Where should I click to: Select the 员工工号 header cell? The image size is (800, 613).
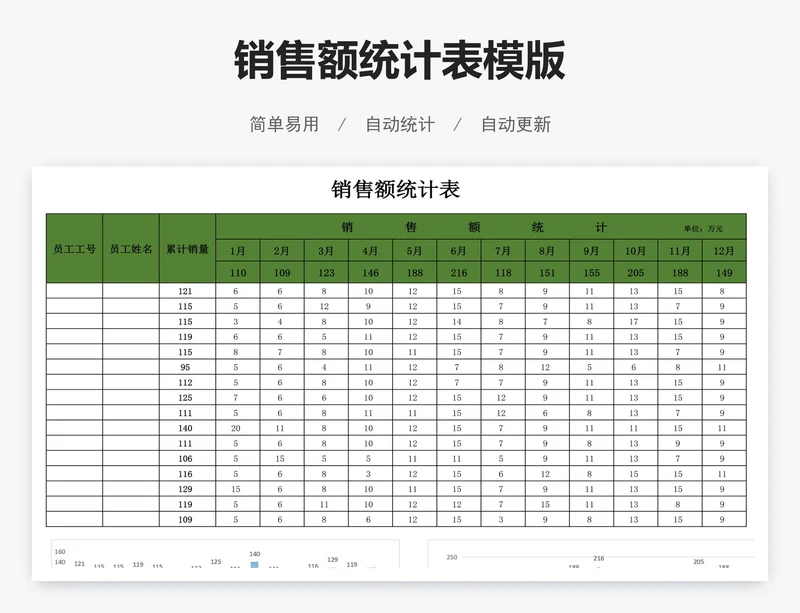74,249
